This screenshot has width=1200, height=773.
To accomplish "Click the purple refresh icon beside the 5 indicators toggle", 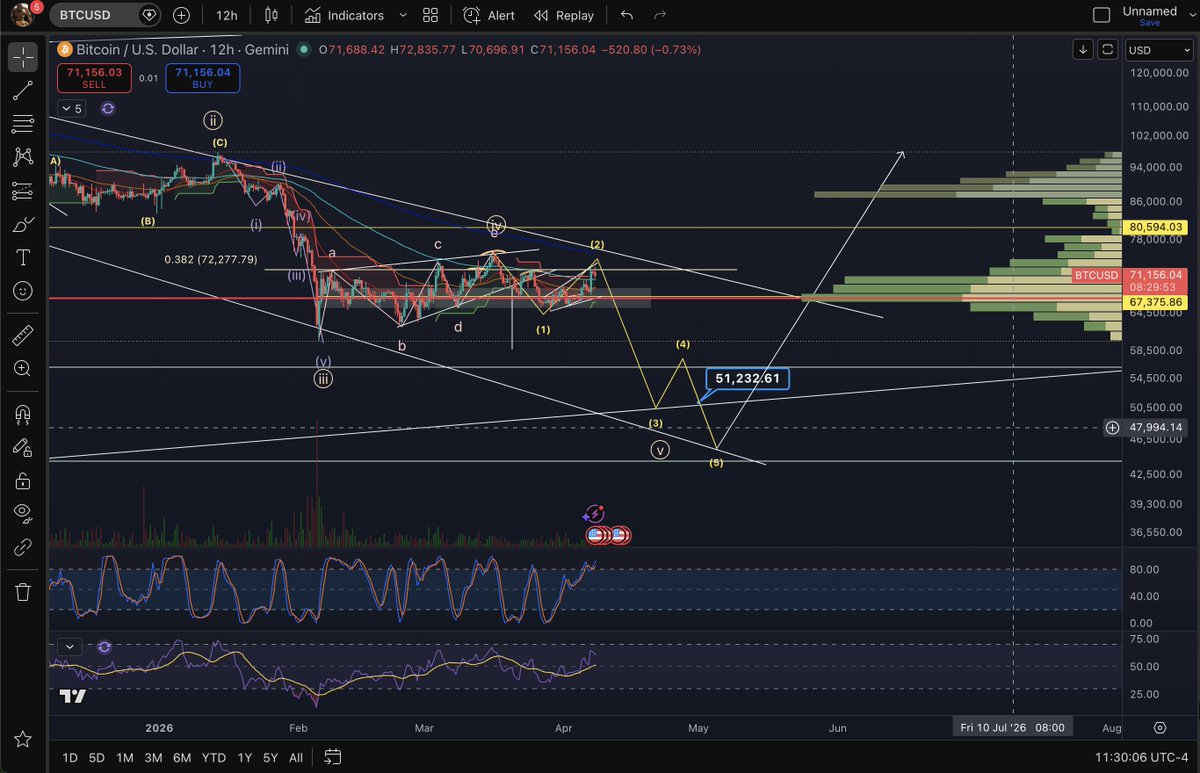I will tap(108, 108).
